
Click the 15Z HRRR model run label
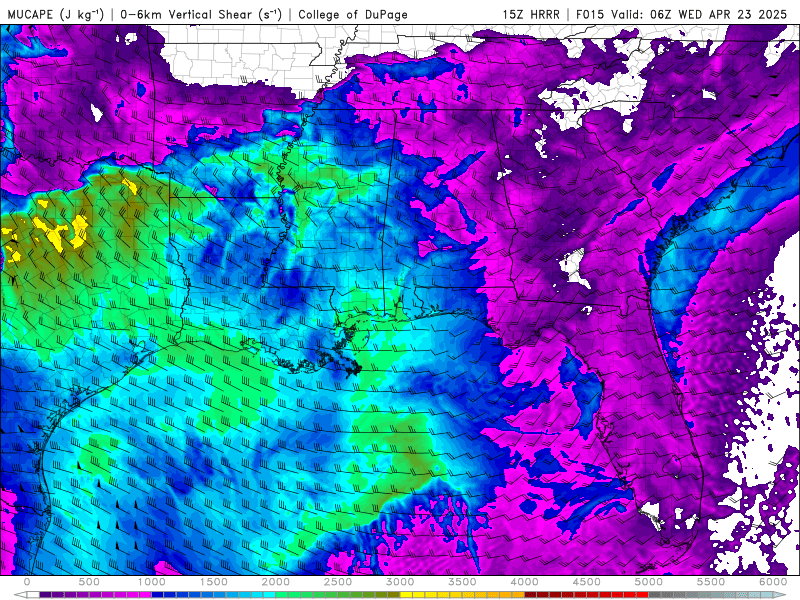531,14
